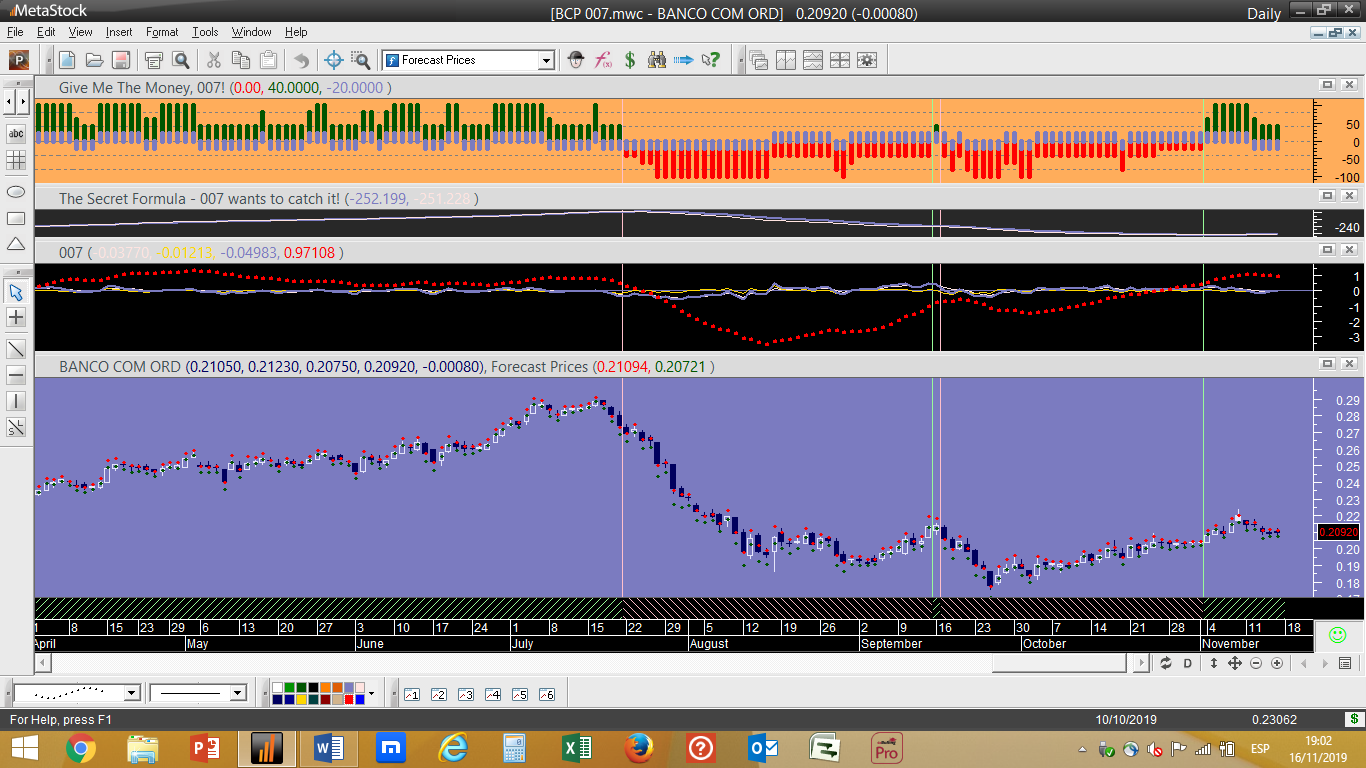Screen dimensions: 1366x768
Task: Launch the Explorer binoculars icon
Action: coord(657,60)
